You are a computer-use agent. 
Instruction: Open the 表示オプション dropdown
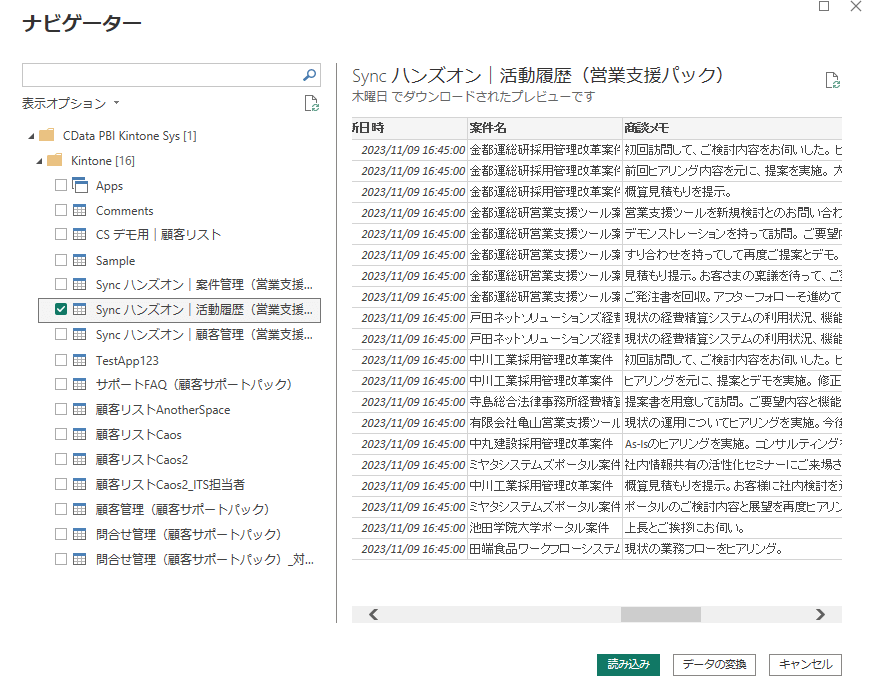[71, 103]
